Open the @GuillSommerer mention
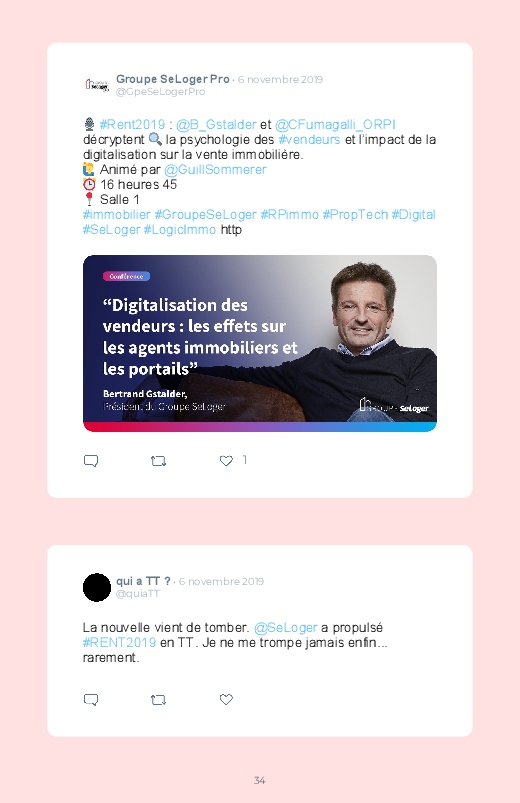The width and height of the screenshot is (520, 803). click(x=215, y=170)
